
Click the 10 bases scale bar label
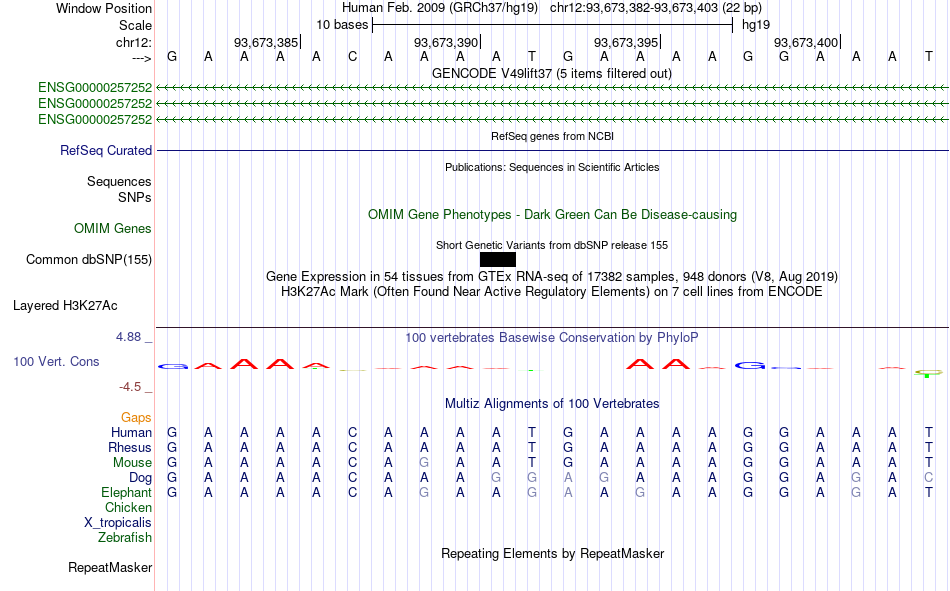click(342, 25)
